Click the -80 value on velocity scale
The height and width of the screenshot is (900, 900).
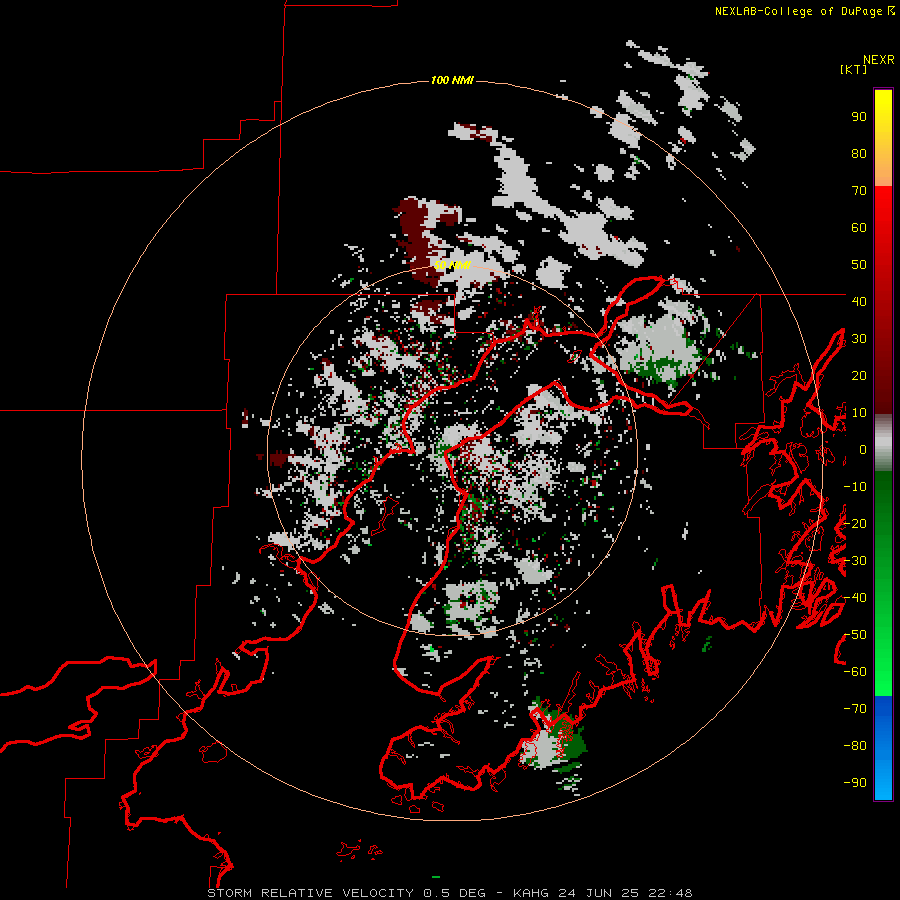point(855,746)
